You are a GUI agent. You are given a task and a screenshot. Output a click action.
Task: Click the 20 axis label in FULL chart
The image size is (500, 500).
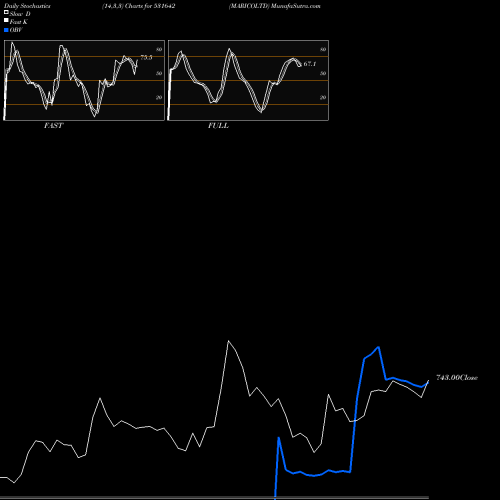point(323,98)
